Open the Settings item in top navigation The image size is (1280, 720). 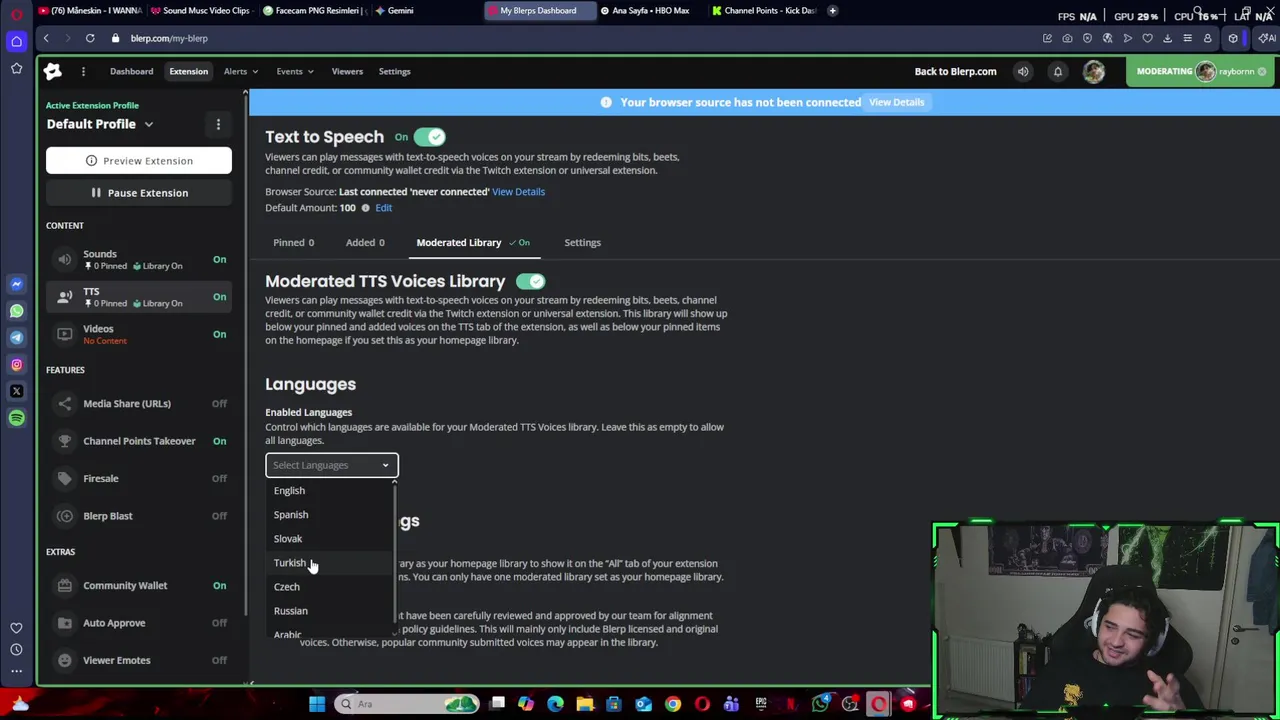coord(394,71)
